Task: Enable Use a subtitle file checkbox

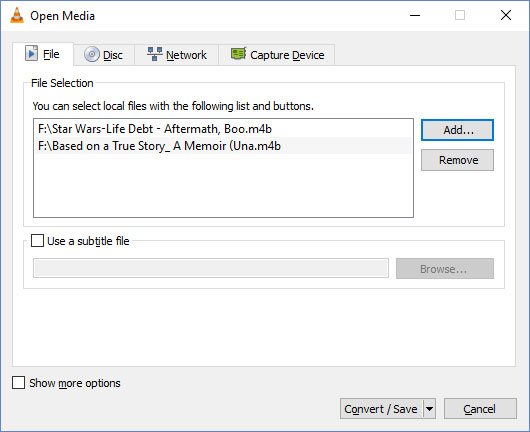Action: 37,241
